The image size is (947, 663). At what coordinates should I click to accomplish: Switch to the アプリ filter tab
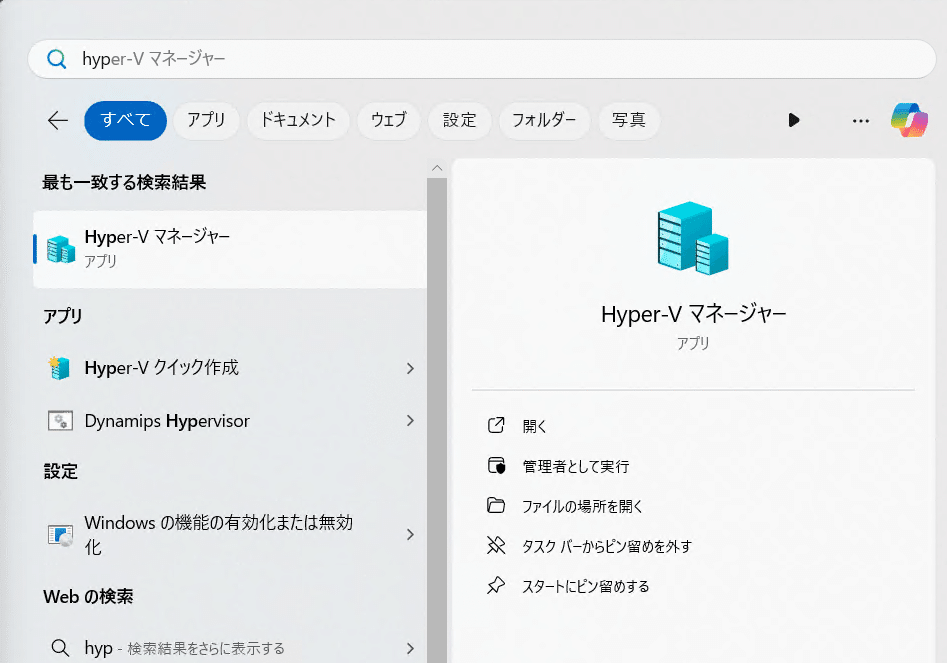[206, 120]
